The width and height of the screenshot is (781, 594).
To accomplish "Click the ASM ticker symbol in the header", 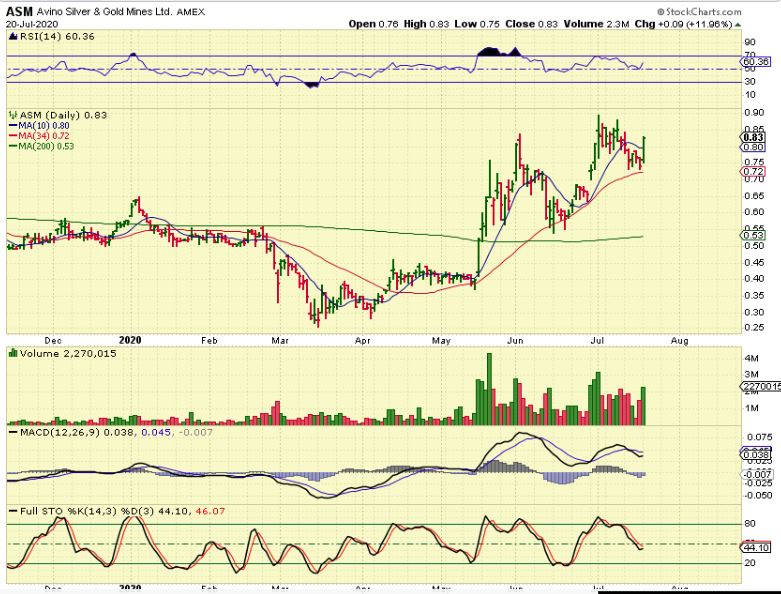I will pos(19,9).
